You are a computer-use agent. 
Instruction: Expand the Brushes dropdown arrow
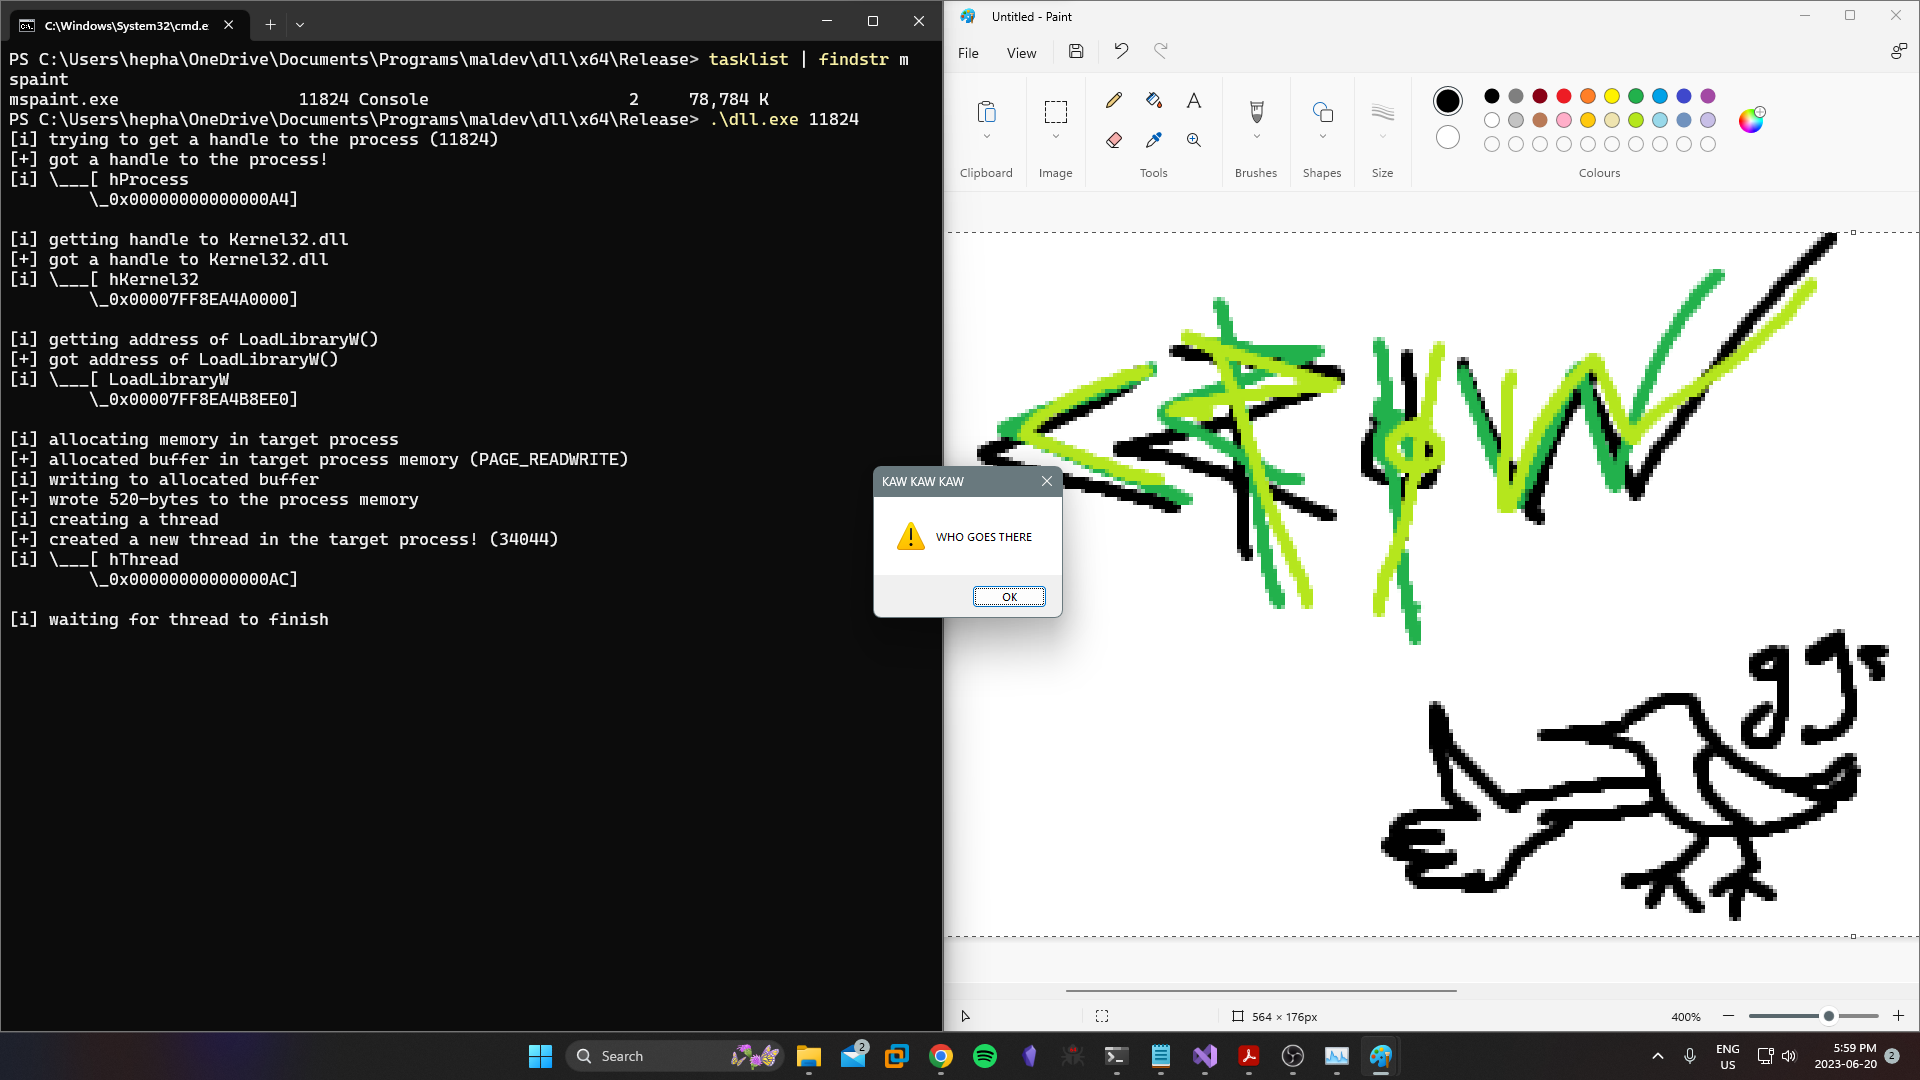(x=1257, y=137)
